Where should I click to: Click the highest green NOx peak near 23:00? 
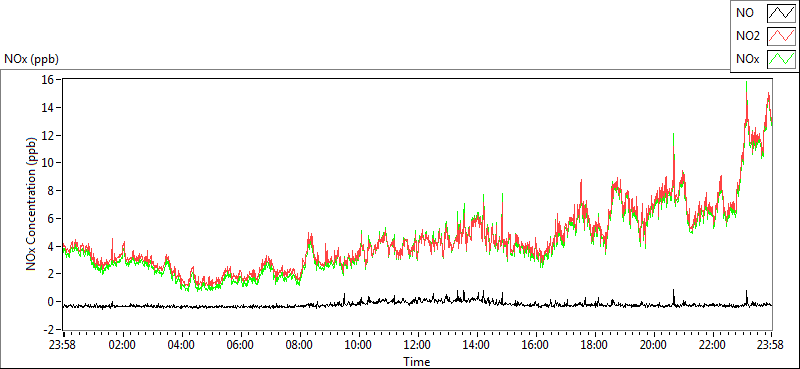746,82
